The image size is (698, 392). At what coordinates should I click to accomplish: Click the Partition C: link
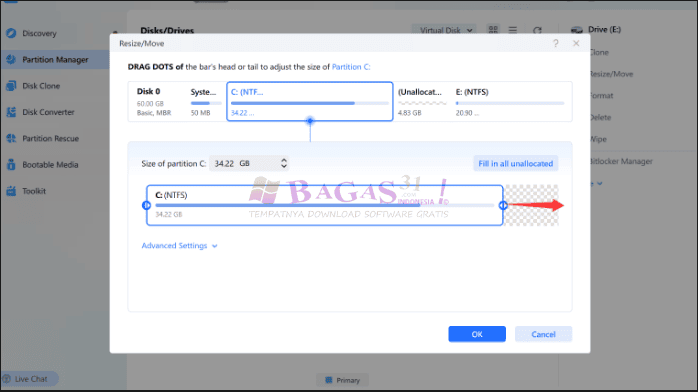pyautogui.click(x=351, y=67)
